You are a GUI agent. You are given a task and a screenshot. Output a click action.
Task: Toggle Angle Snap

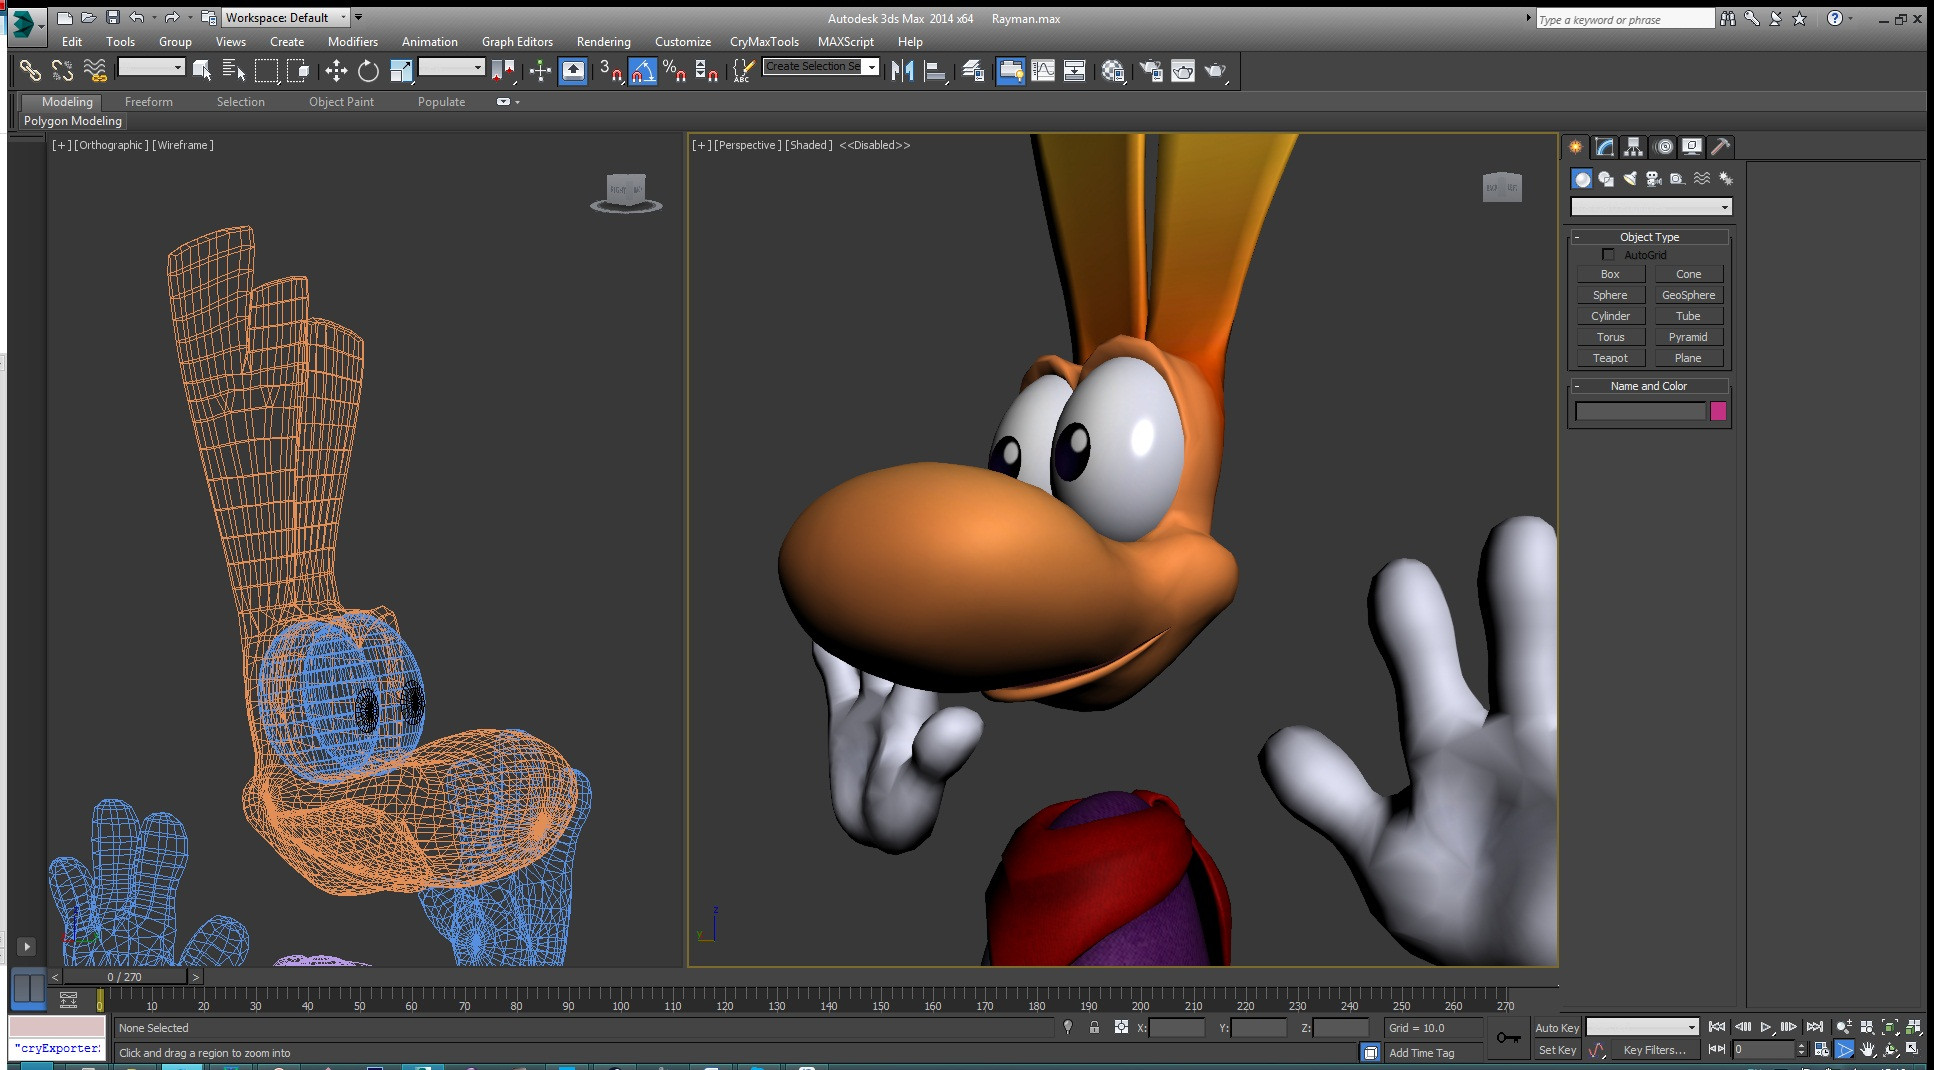643,70
